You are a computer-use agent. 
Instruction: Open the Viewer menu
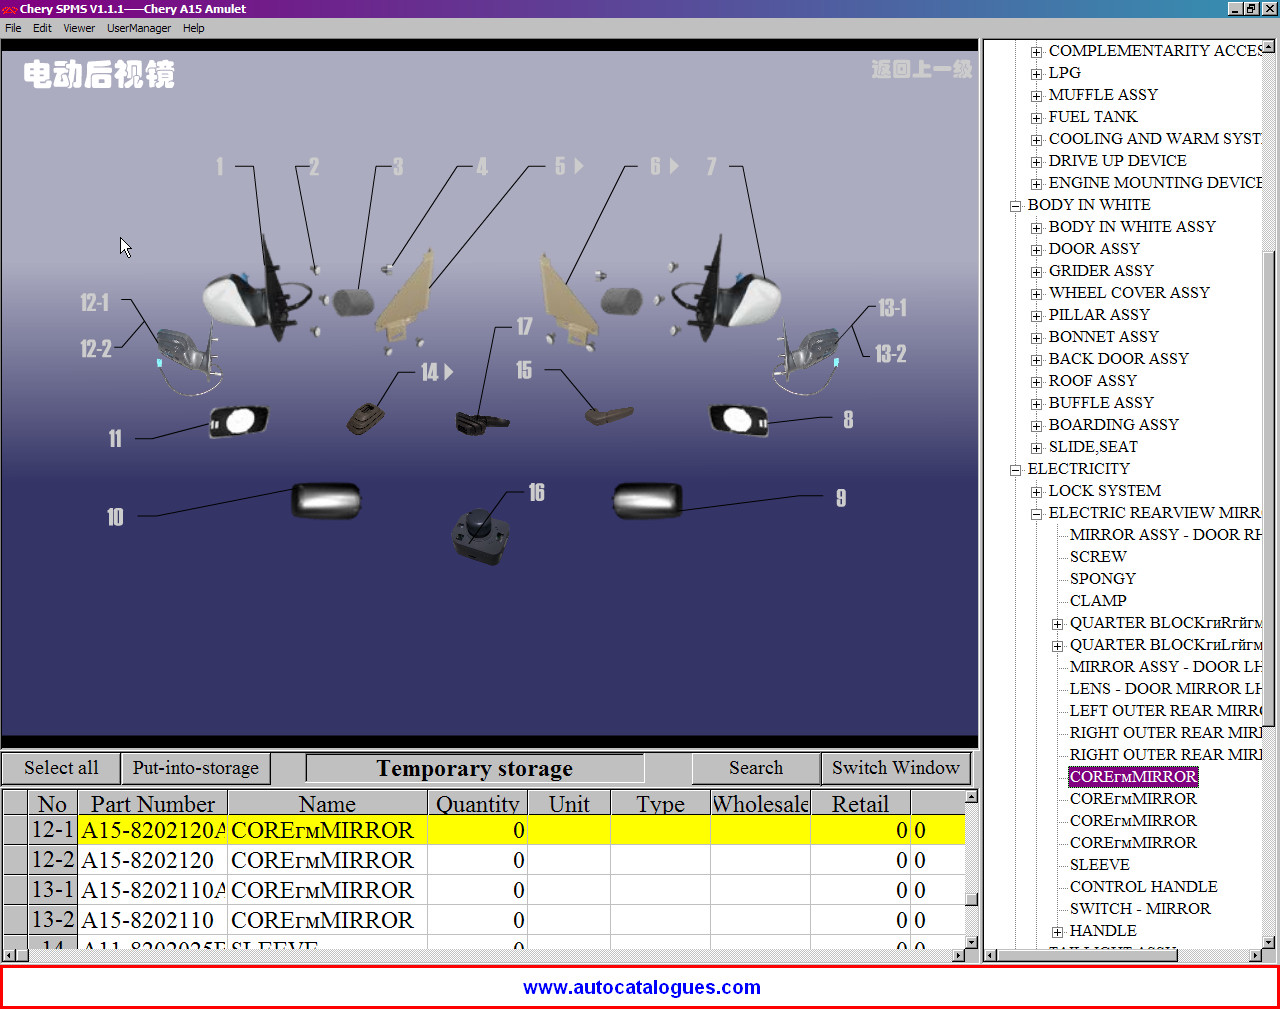pyautogui.click(x=79, y=28)
